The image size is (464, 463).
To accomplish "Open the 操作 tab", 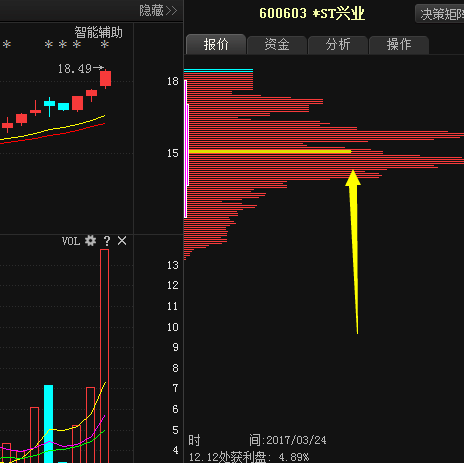I will pyautogui.click(x=399, y=45).
